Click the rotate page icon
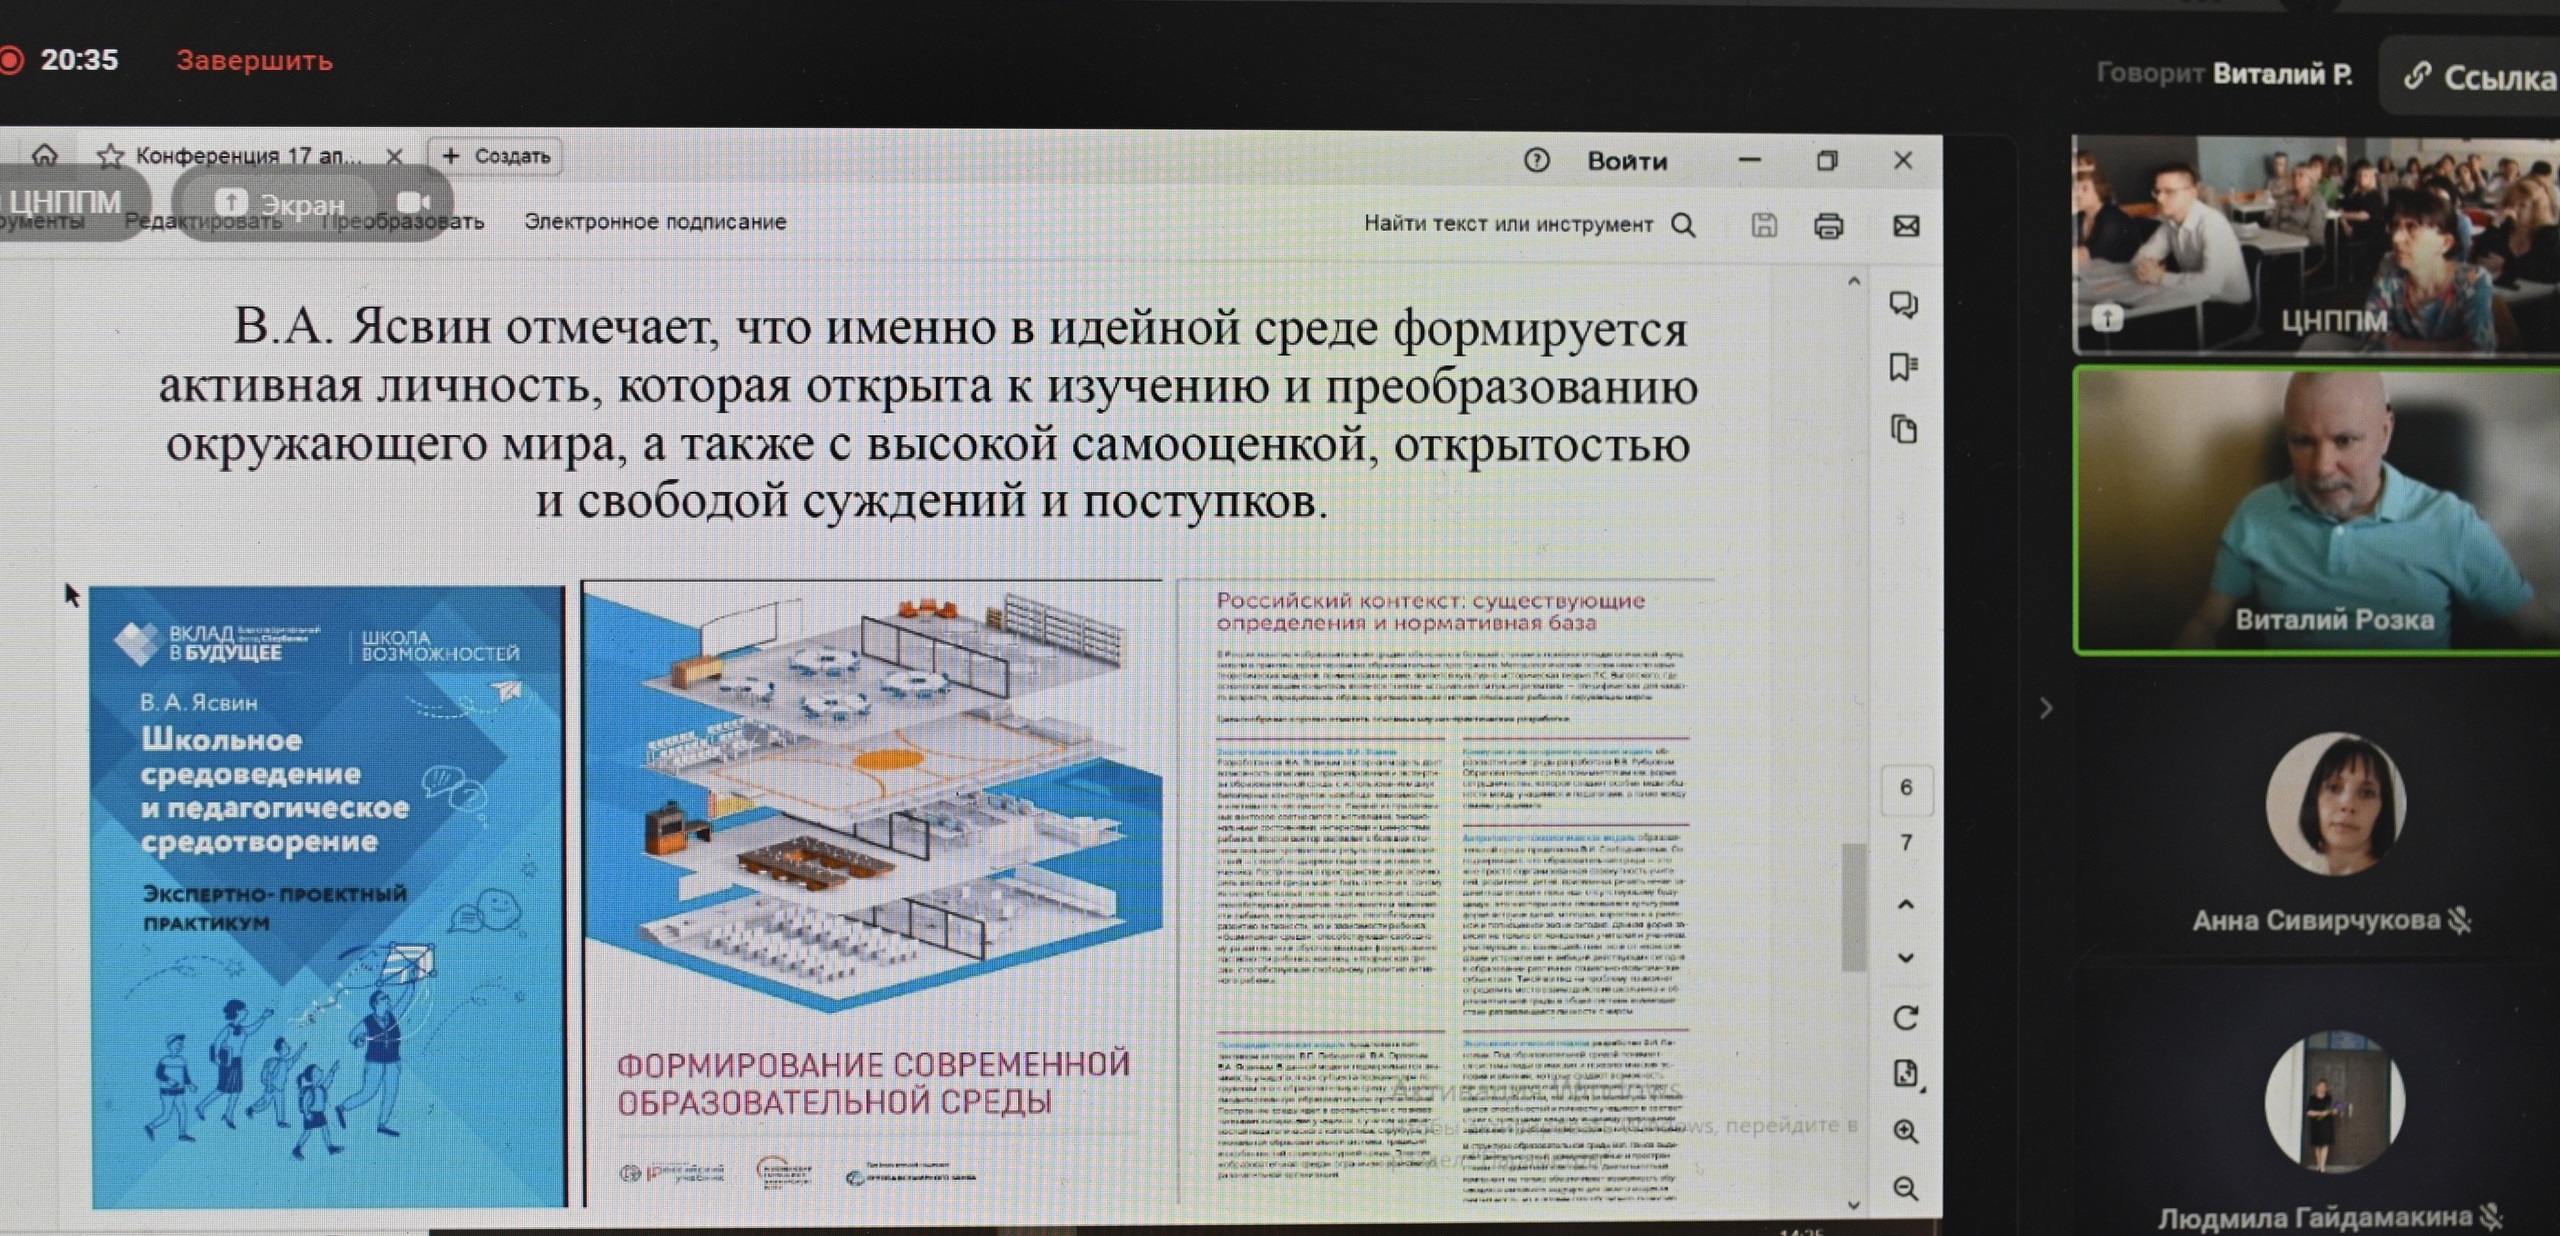 [1905, 1018]
